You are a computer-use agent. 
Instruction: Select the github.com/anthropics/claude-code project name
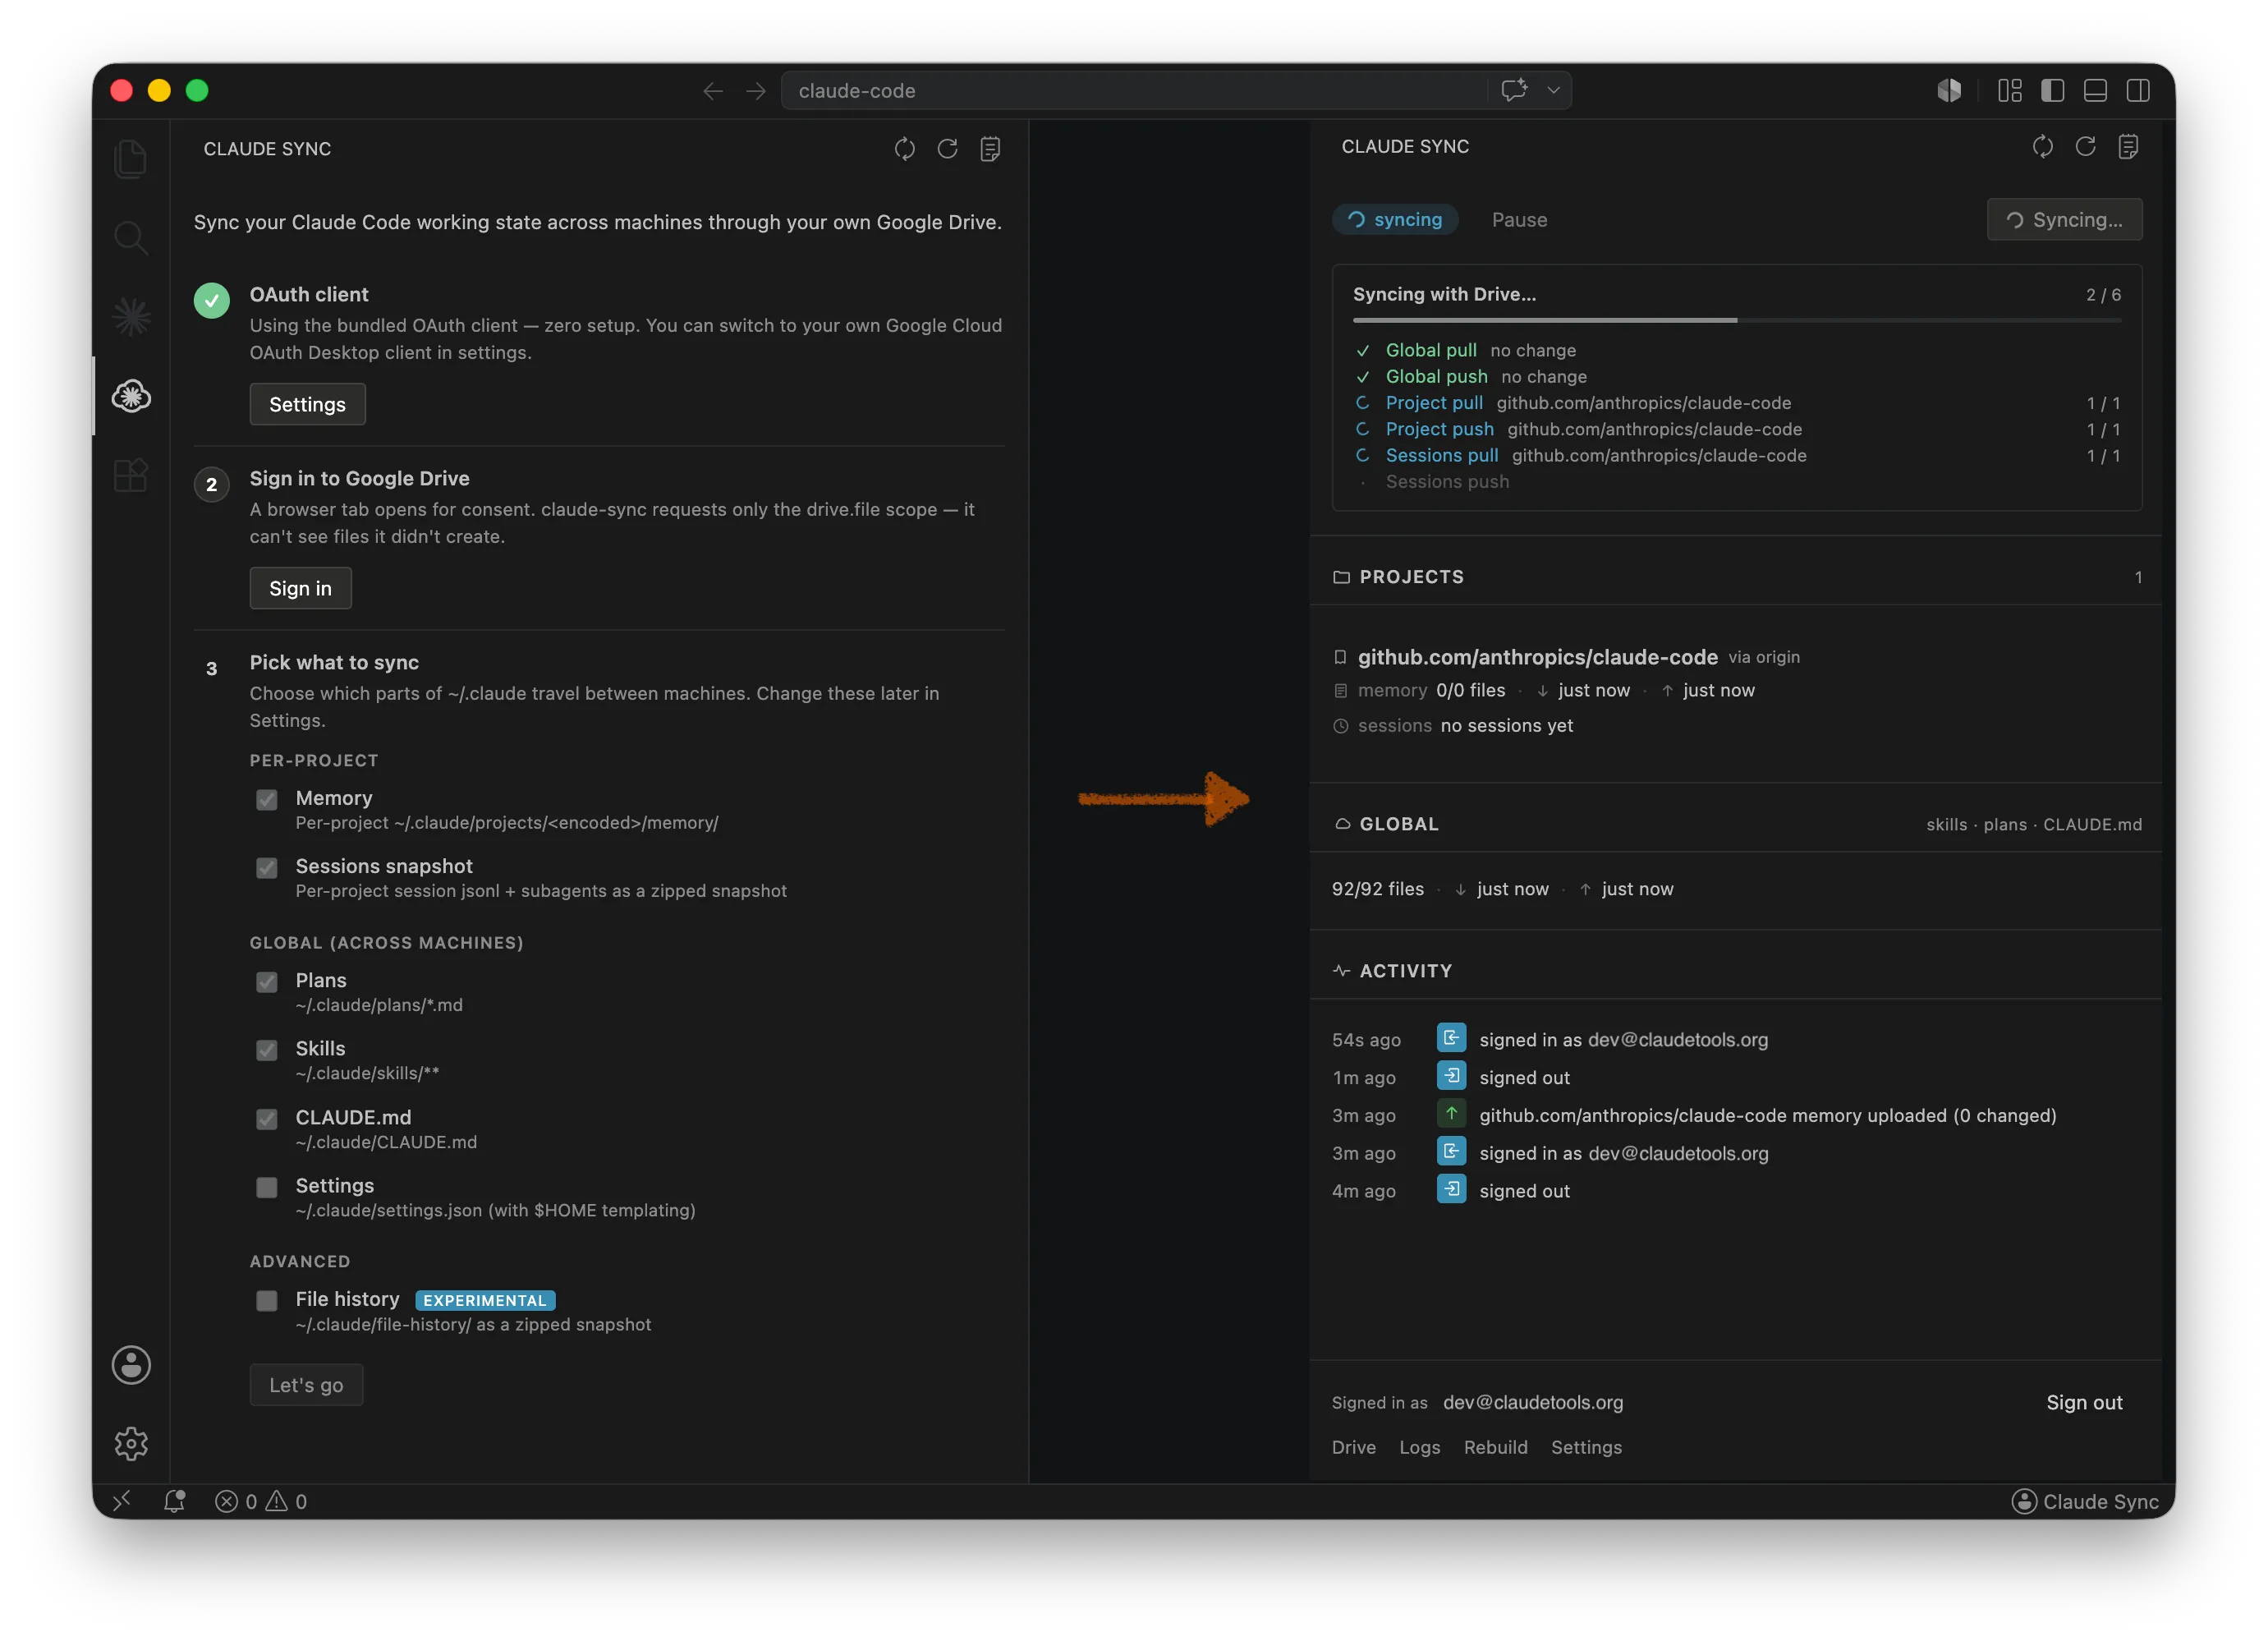[1537, 657]
